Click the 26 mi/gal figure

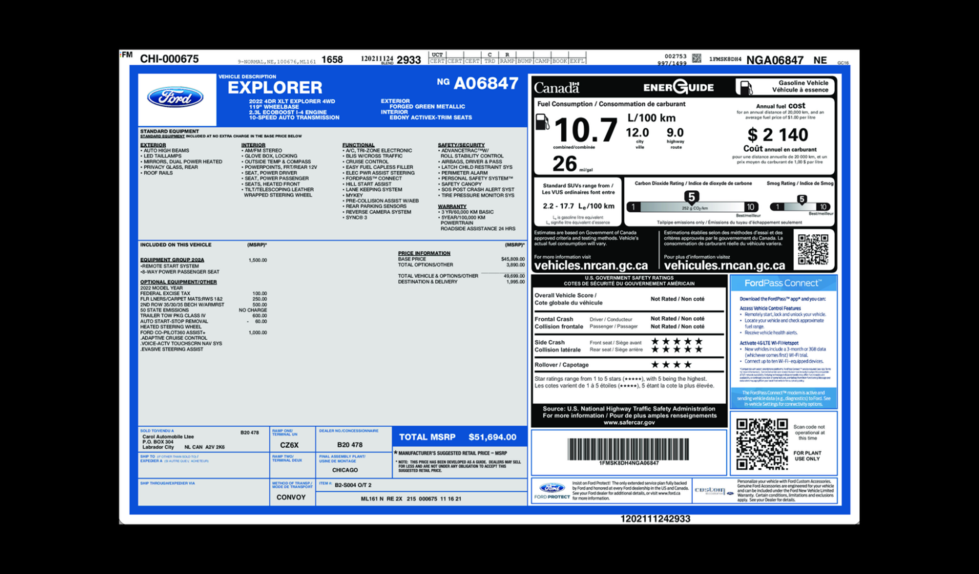pyautogui.click(x=573, y=164)
